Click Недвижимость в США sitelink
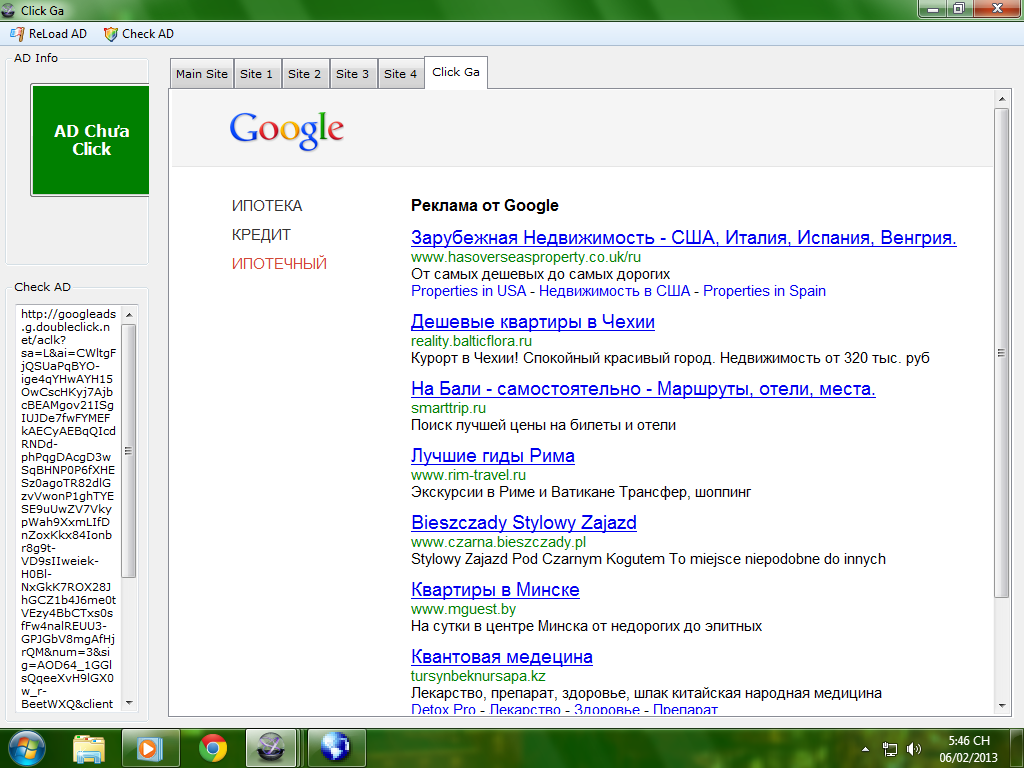This screenshot has width=1024, height=768. point(614,291)
